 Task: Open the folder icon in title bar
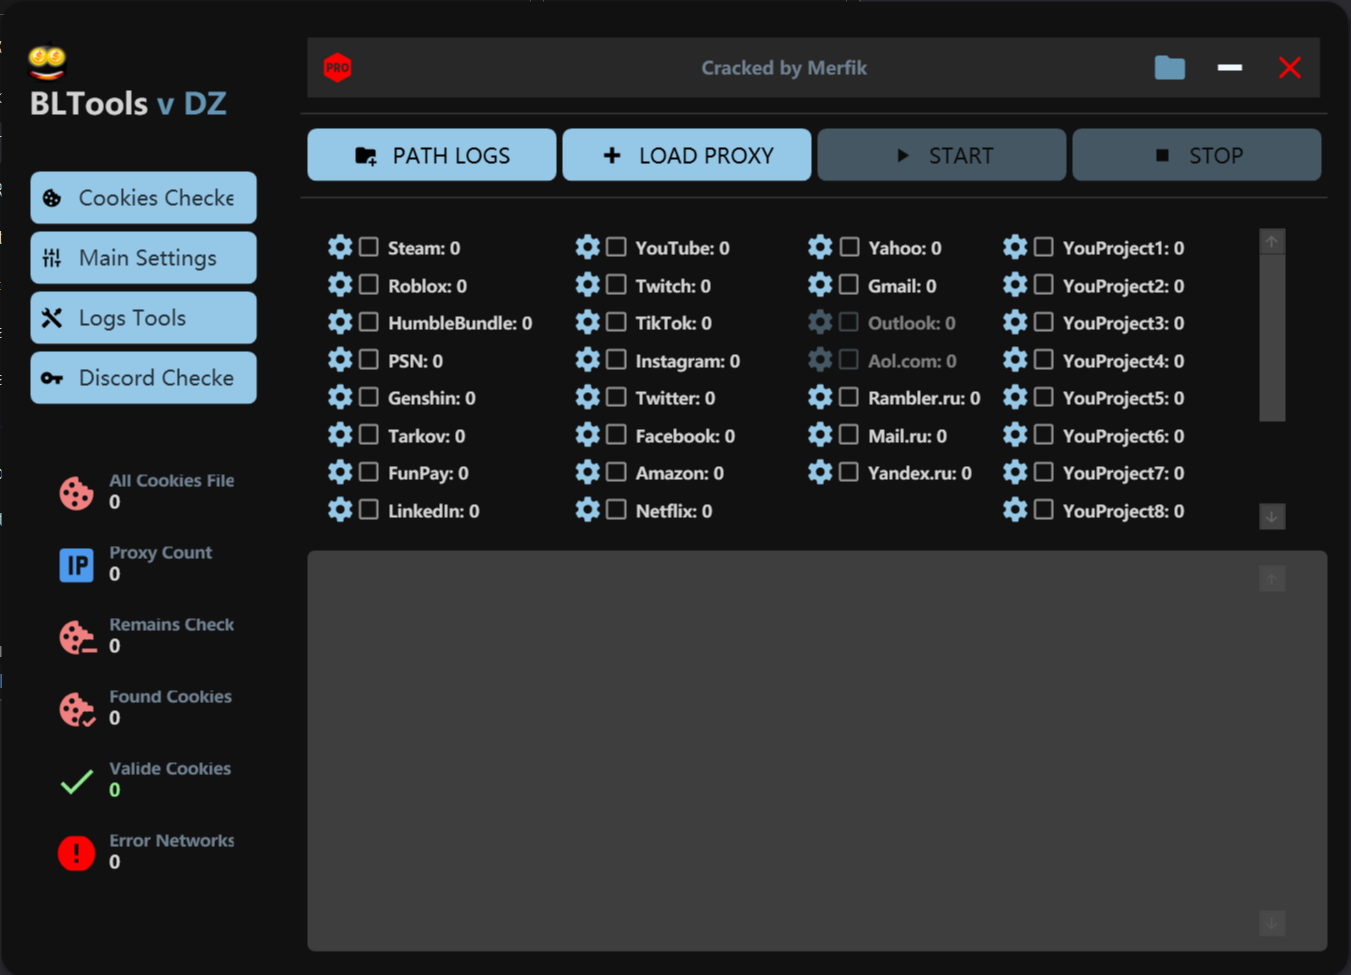pos(1169,68)
